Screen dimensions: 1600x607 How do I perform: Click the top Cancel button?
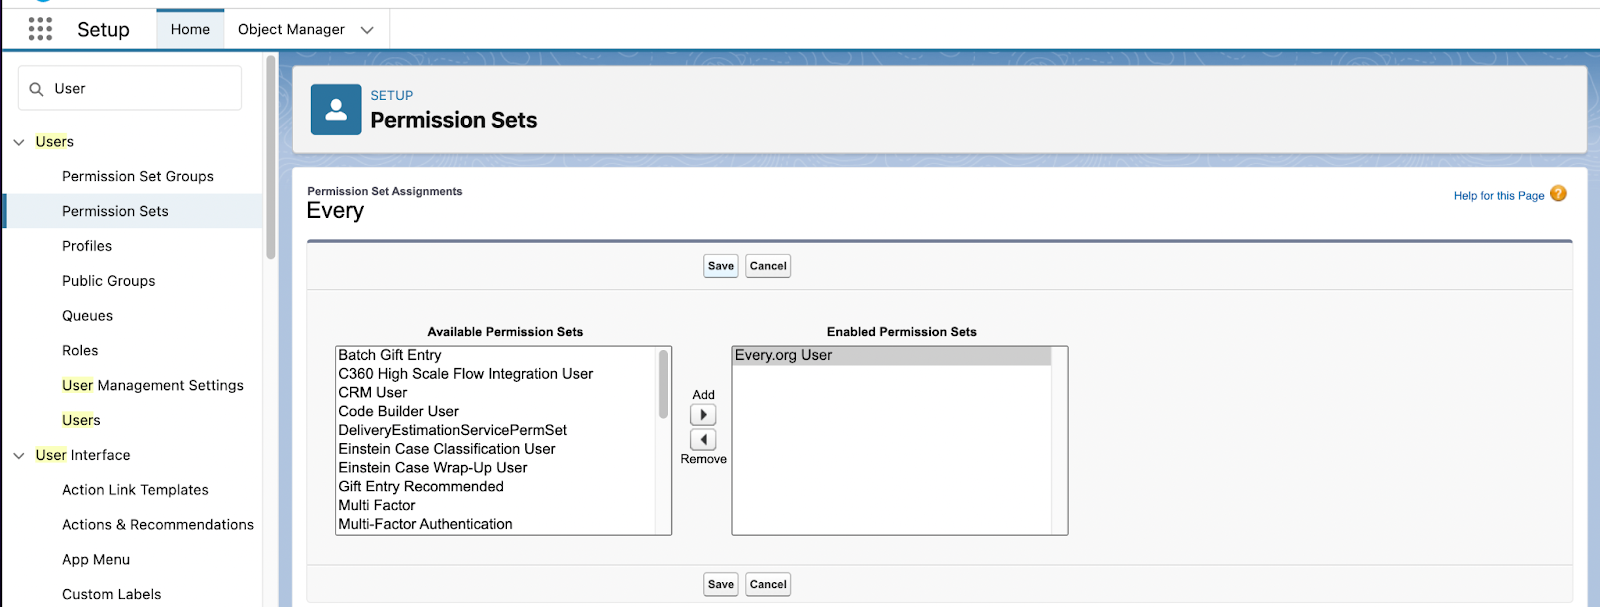coord(768,266)
